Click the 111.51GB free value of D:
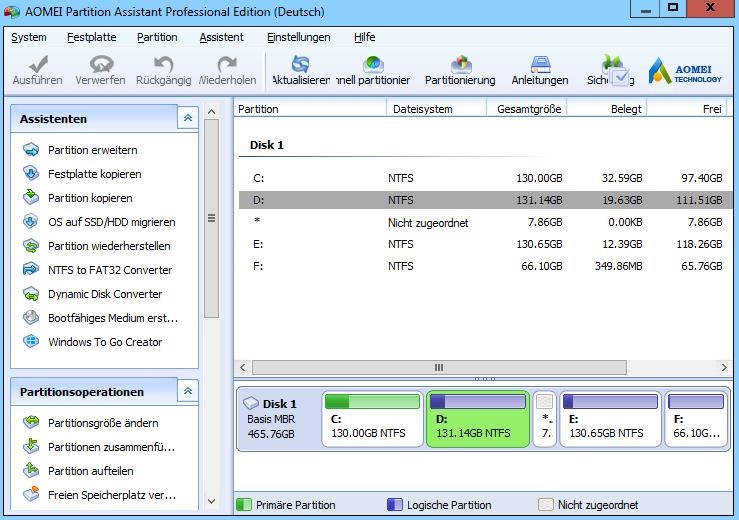The height and width of the screenshot is (520, 739). pos(699,200)
